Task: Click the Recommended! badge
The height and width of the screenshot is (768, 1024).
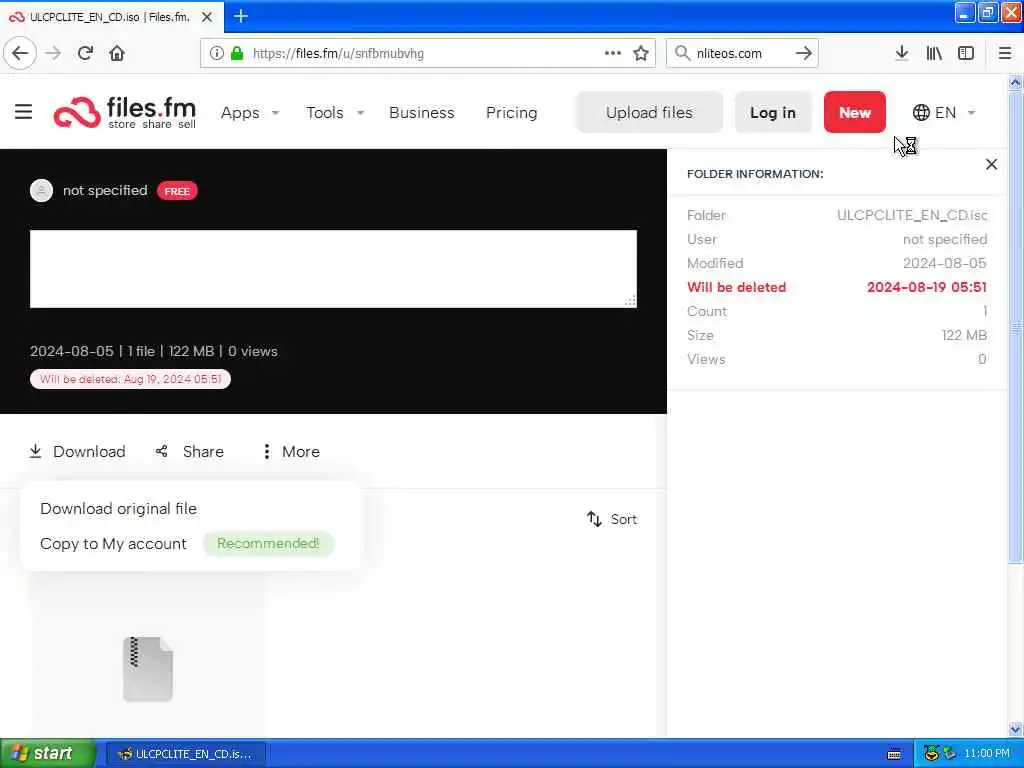Action: point(268,544)
